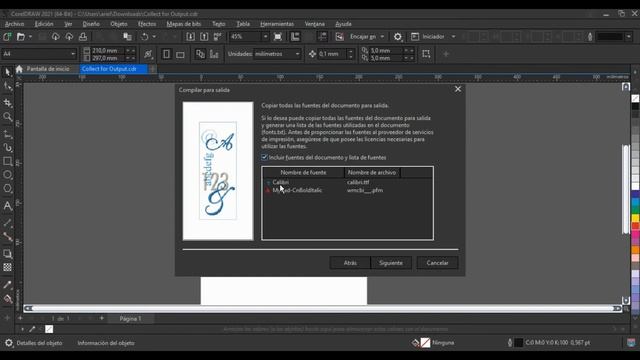Viewport: 640px width, 360px height.
Task: Expand the Open folder dropdown arrow
Action: pyautogui.click(x=30, y=37)
